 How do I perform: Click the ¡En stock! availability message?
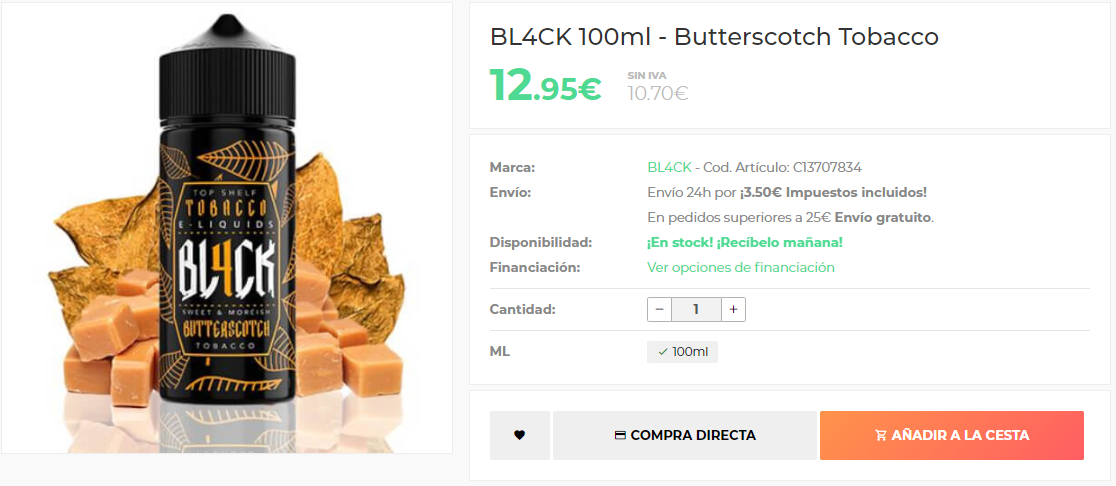(x=680, y=243)
